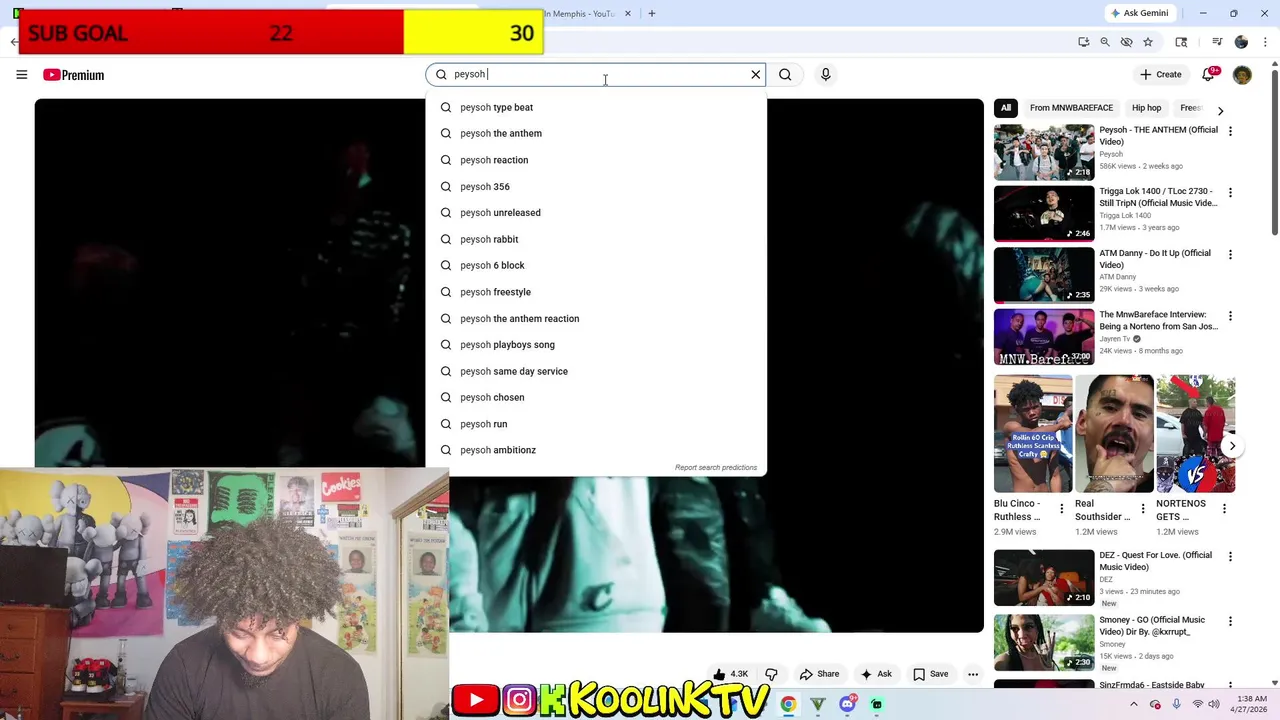Open DEZ Quest For Love video title
1280x720 pixels.
tap(1155, 561)
